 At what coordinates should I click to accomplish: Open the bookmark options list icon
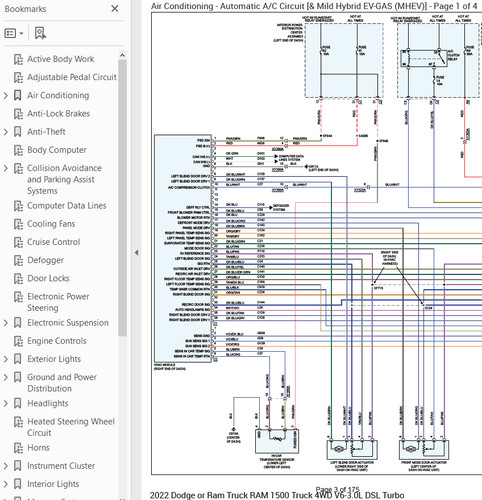click(x=10, y=33)
